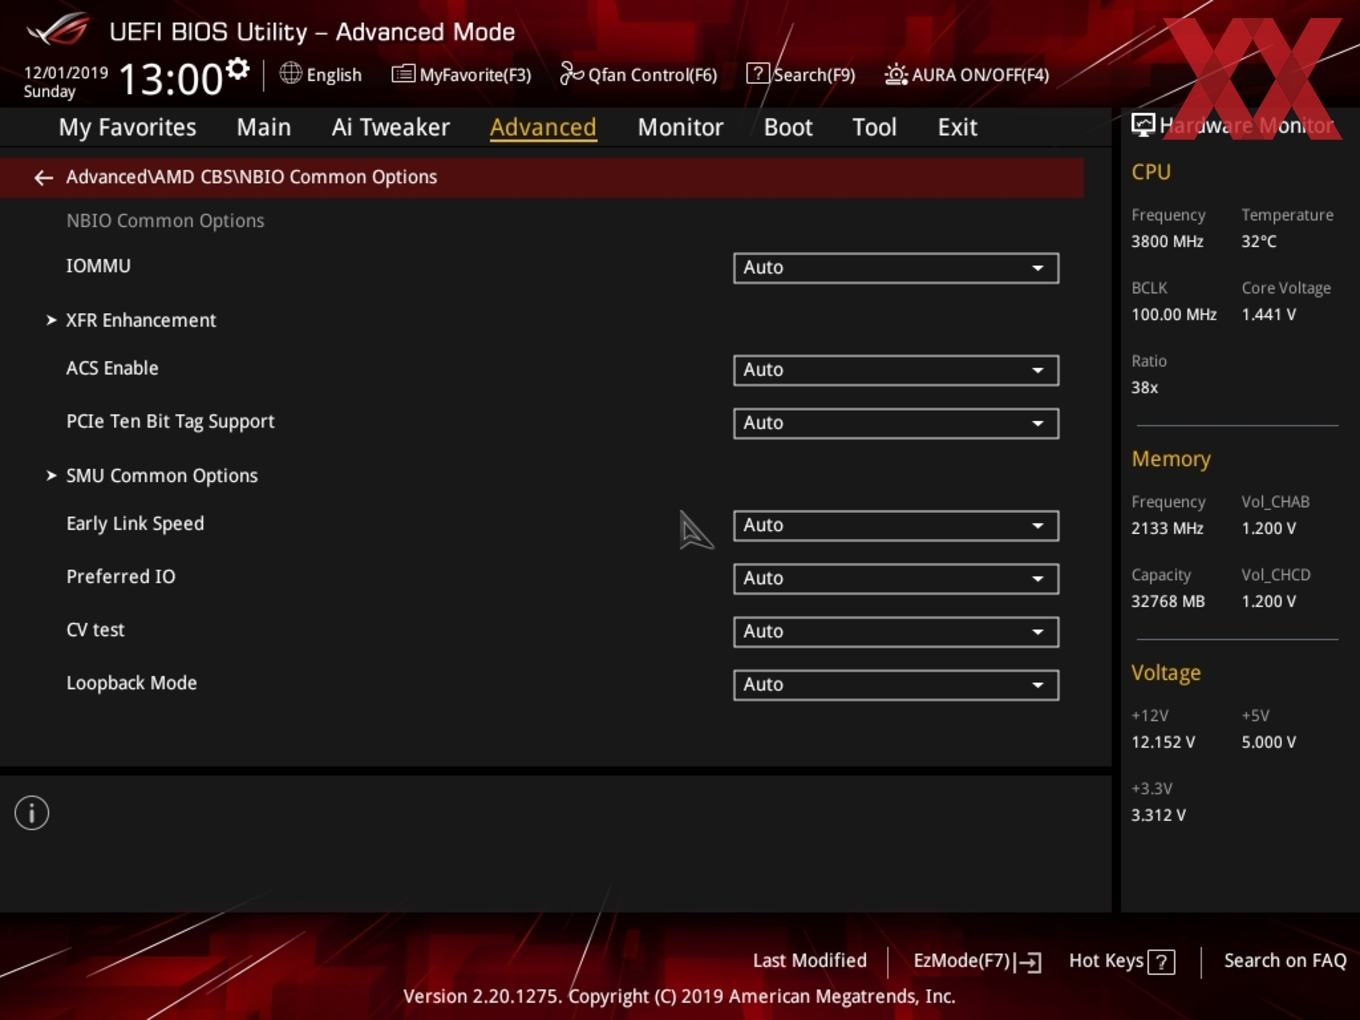Click the +3.3V 3.312 V value
This screenshot has width=1360, height=1020.
pyautogui.click(x=1158, y=815)
